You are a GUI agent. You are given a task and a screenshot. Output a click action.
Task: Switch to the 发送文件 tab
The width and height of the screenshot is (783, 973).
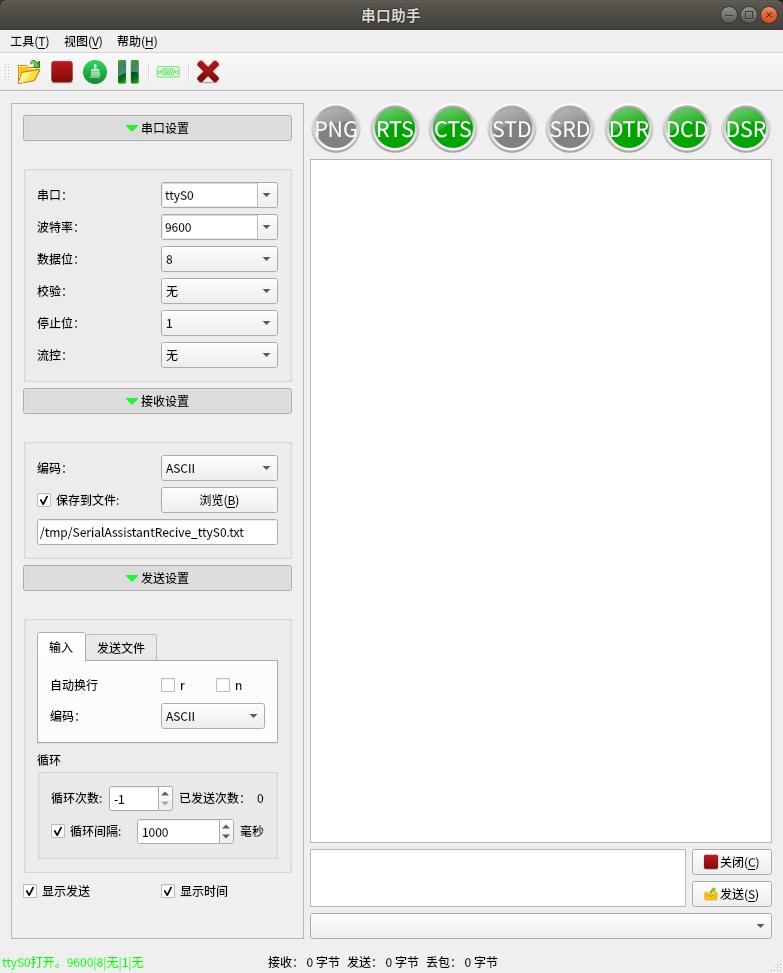[121, 648]
